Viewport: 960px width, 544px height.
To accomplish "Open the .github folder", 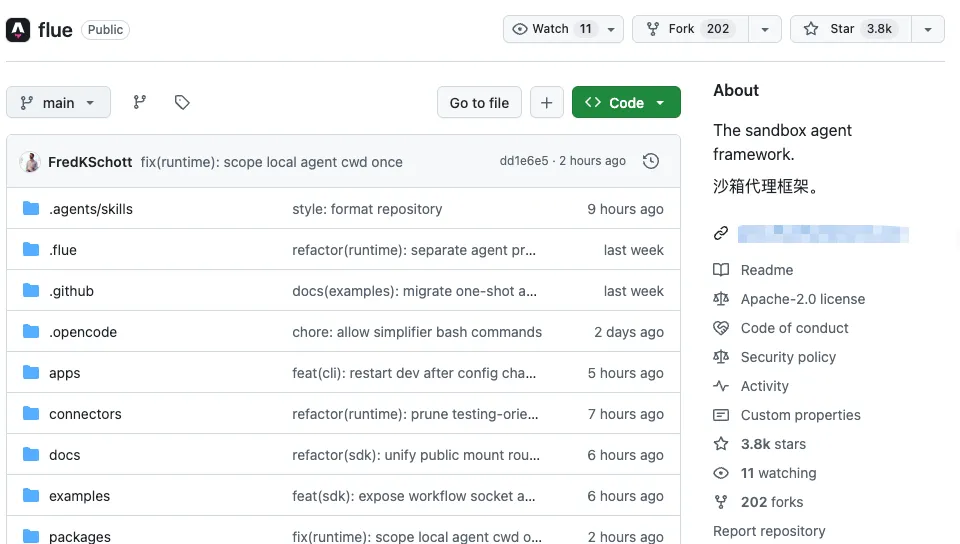I will coord(71,291).
